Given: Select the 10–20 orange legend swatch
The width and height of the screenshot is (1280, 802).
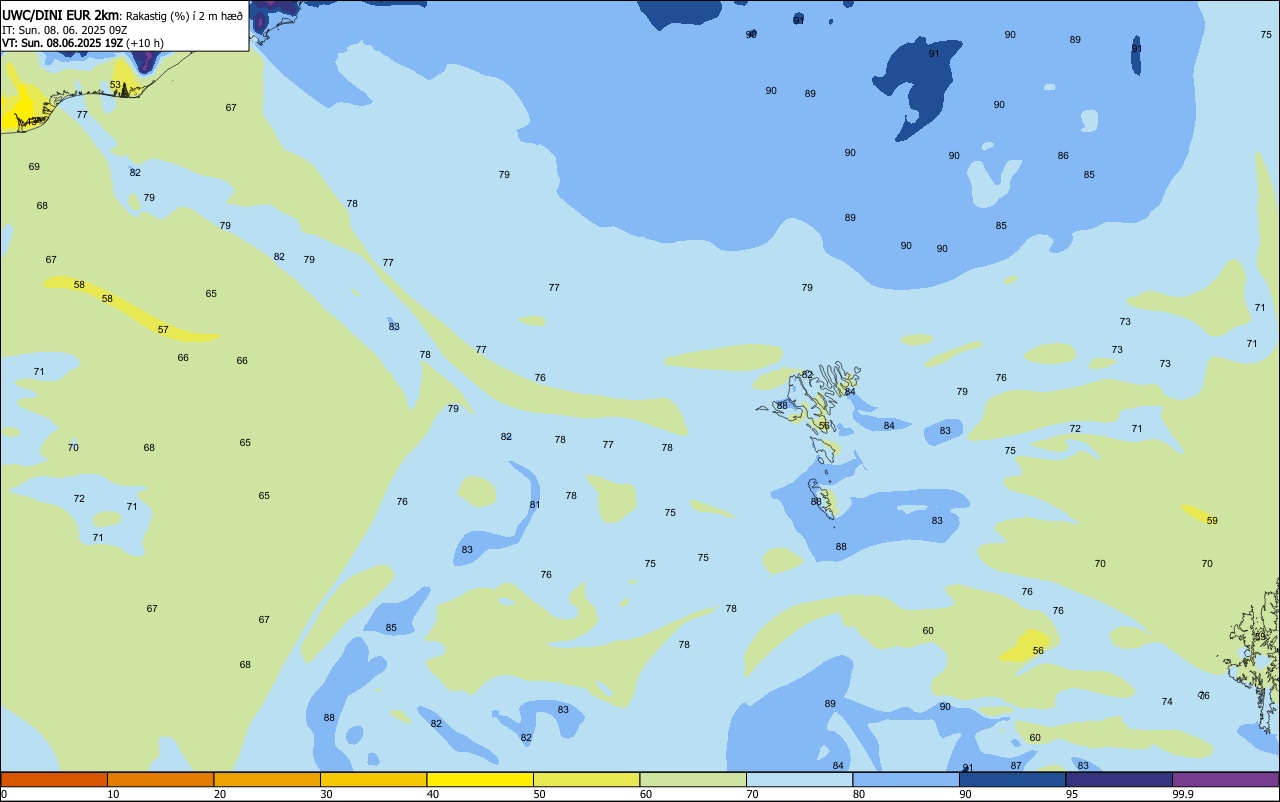Looking at the screenshot, I should 160,779.
